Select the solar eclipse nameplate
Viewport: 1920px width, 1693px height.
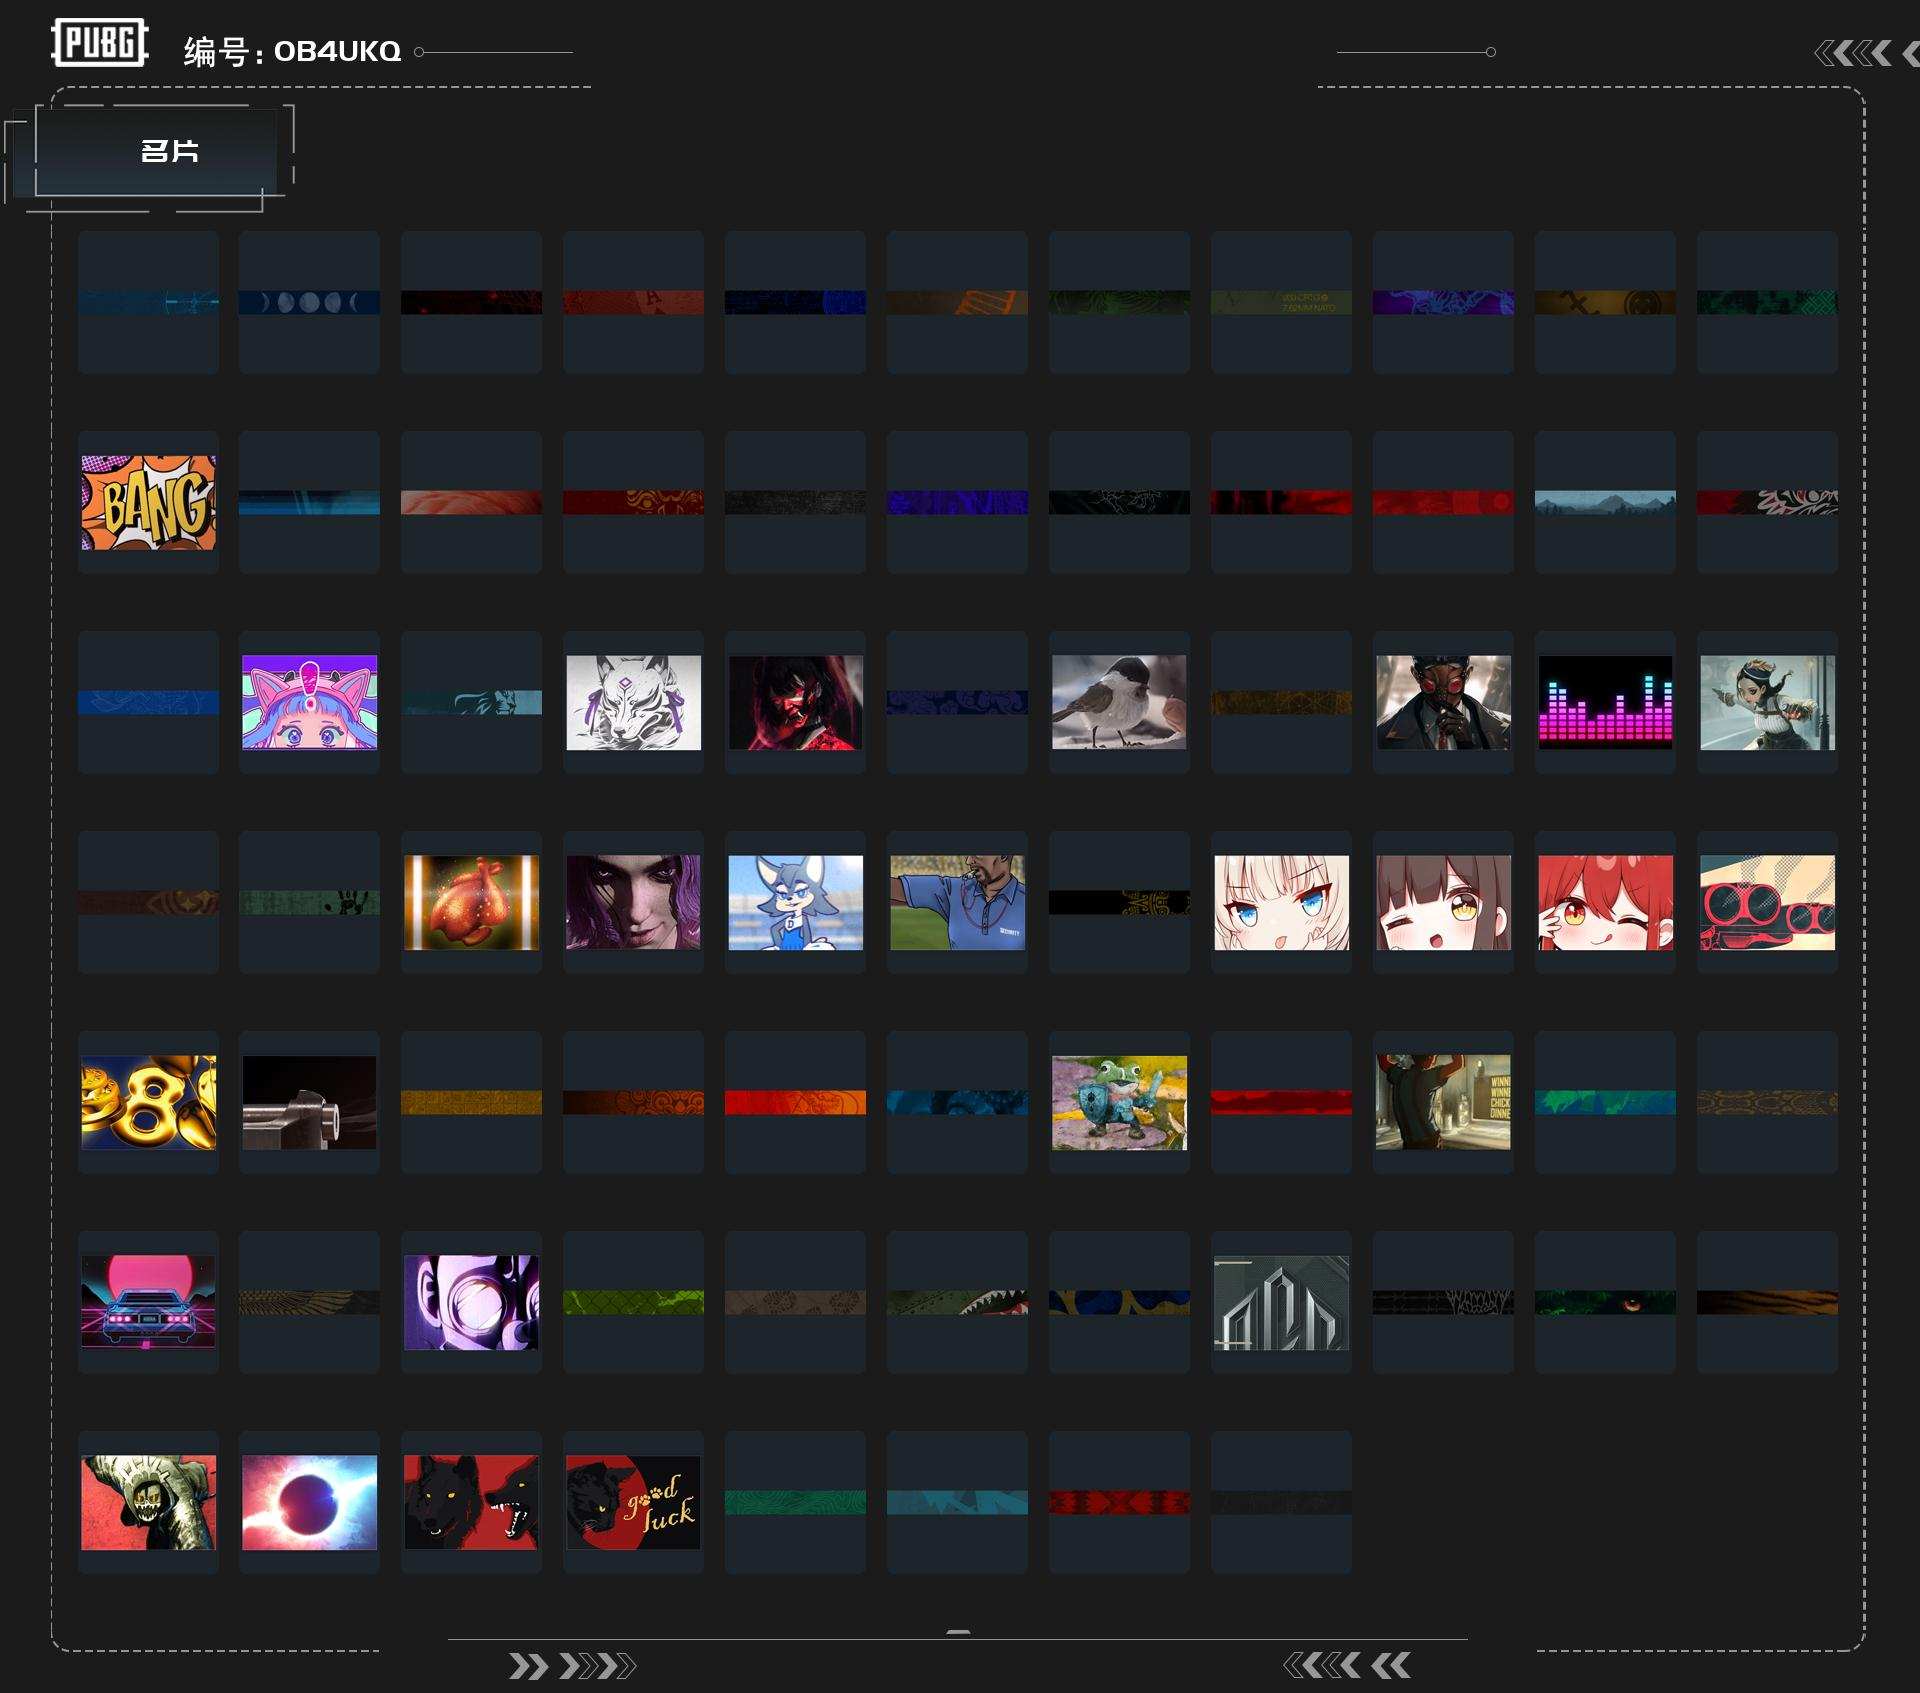(309, 1502)
